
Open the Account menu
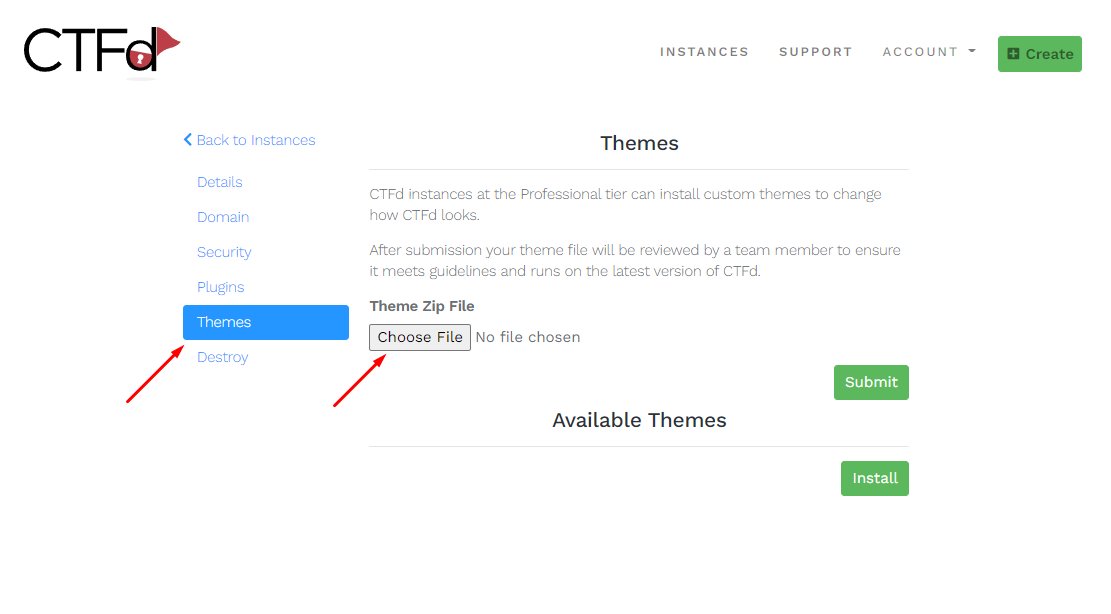coord(920,52)
